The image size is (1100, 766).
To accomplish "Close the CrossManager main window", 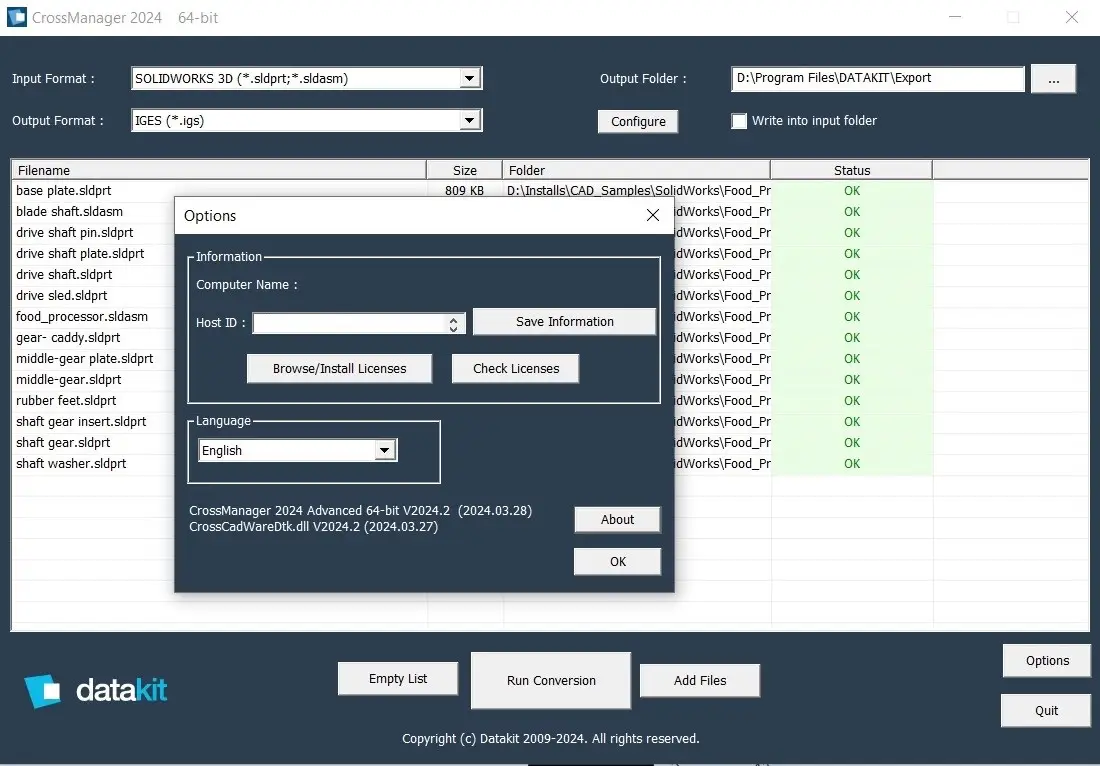I will [x=1071, y=18].
